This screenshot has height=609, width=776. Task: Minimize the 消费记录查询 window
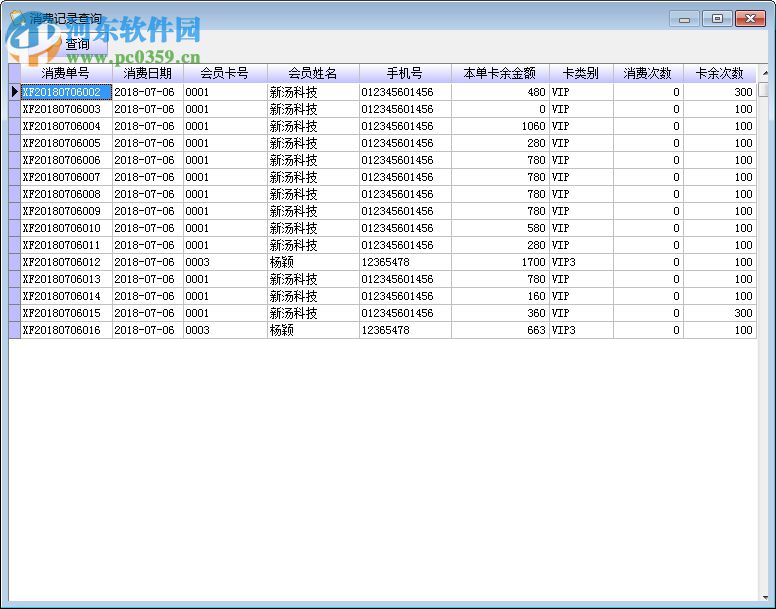684,19
